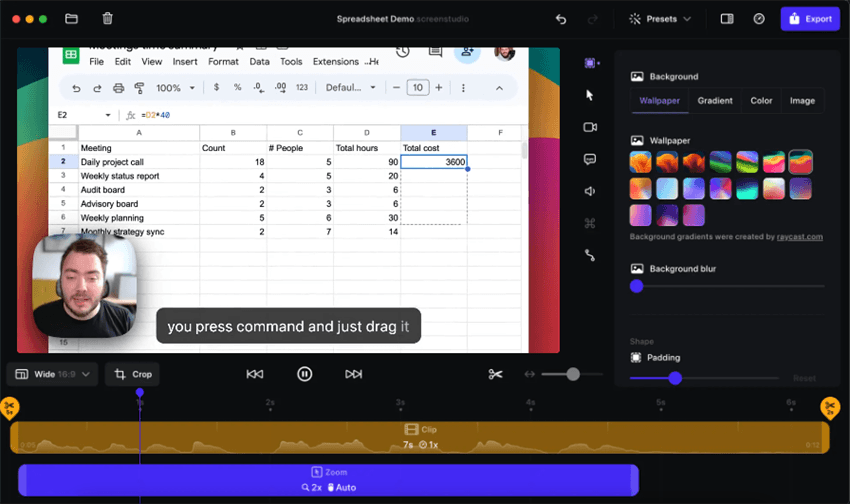The height and width of the screenshot is (504, 850).
Task: Open the Sheets File menu
Action: click(96, 62)
